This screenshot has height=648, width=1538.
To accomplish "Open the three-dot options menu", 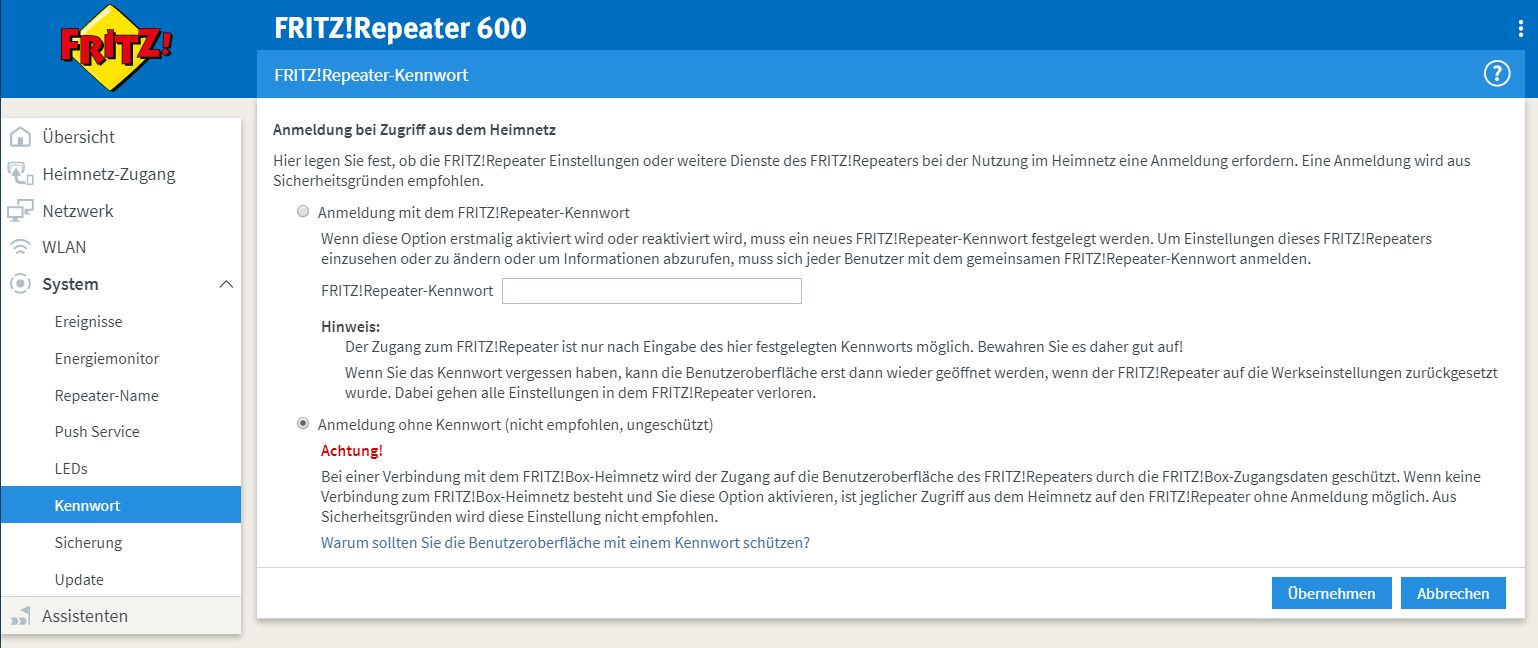I will click(1521, 29).
